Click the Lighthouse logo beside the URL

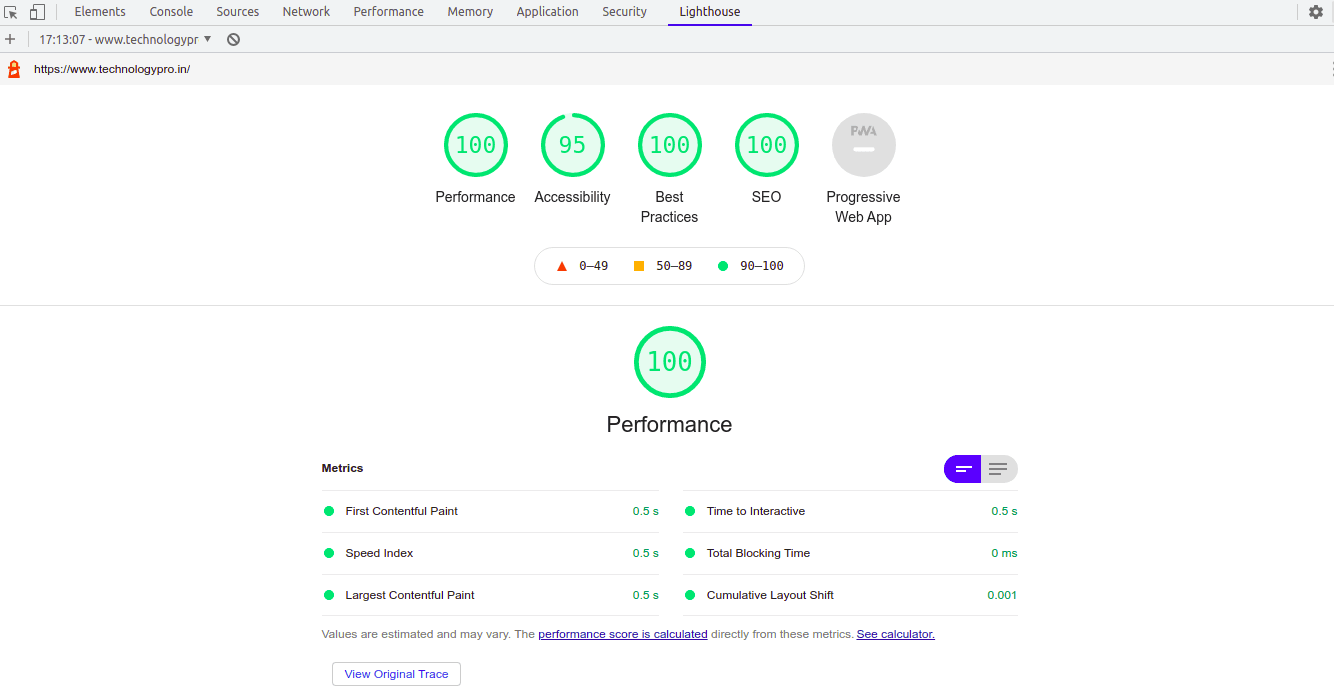14,69
